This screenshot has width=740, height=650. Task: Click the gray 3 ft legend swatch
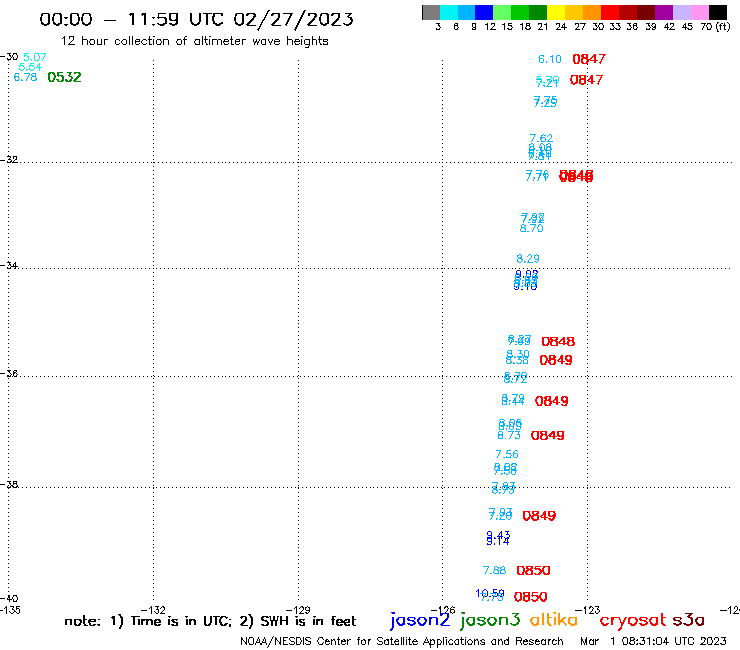click(x=431, y=12)
